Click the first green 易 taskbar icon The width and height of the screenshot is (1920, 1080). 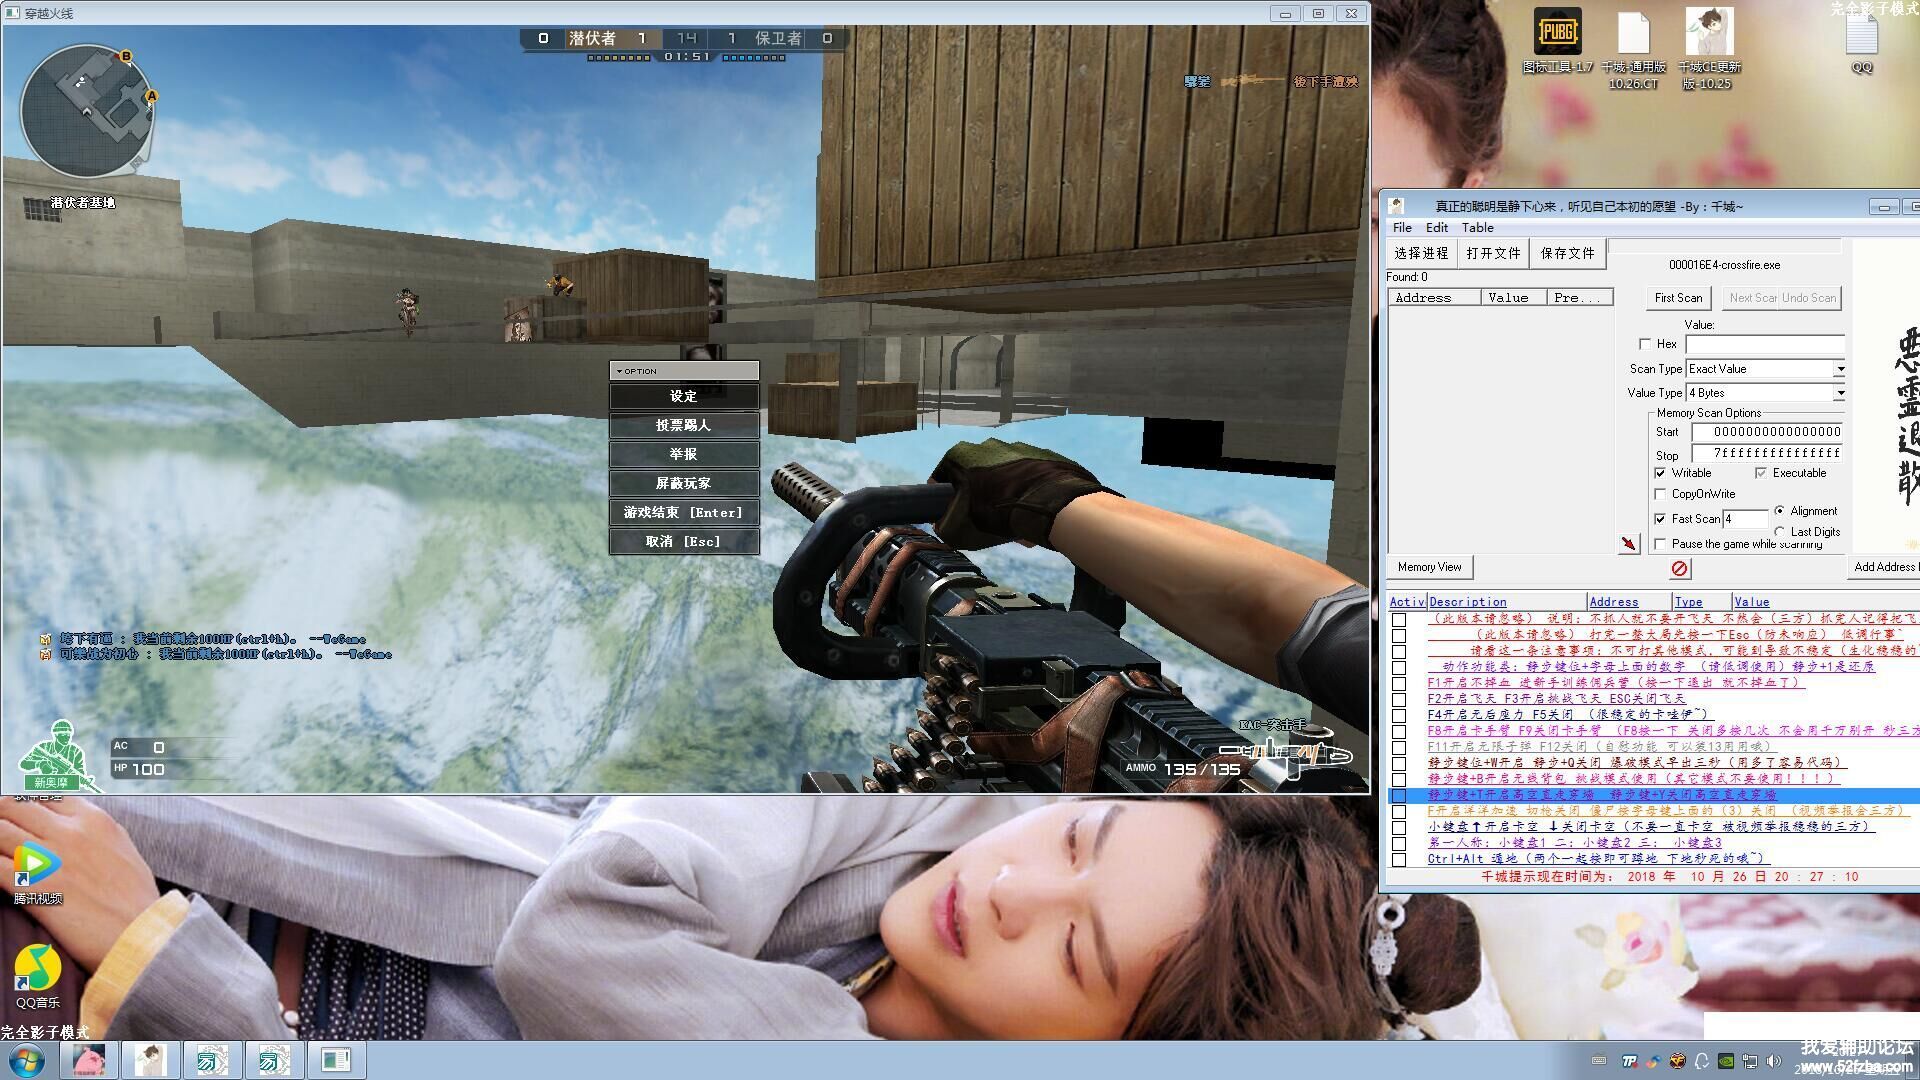(x=212, y=1060)
